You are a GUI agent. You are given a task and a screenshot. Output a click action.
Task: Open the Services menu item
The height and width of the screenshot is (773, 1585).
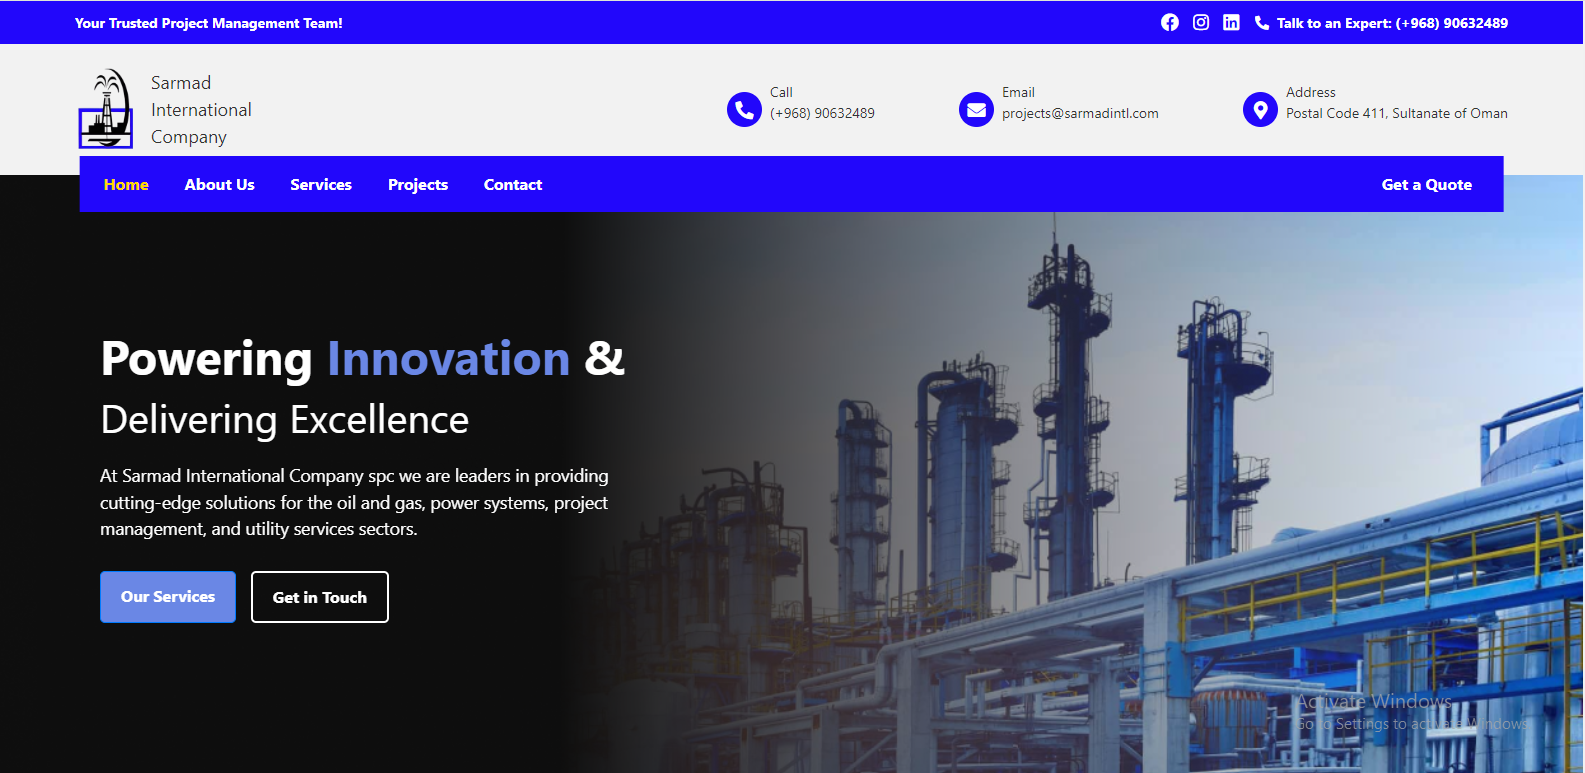pyautogui.click(x=321, y=184)
